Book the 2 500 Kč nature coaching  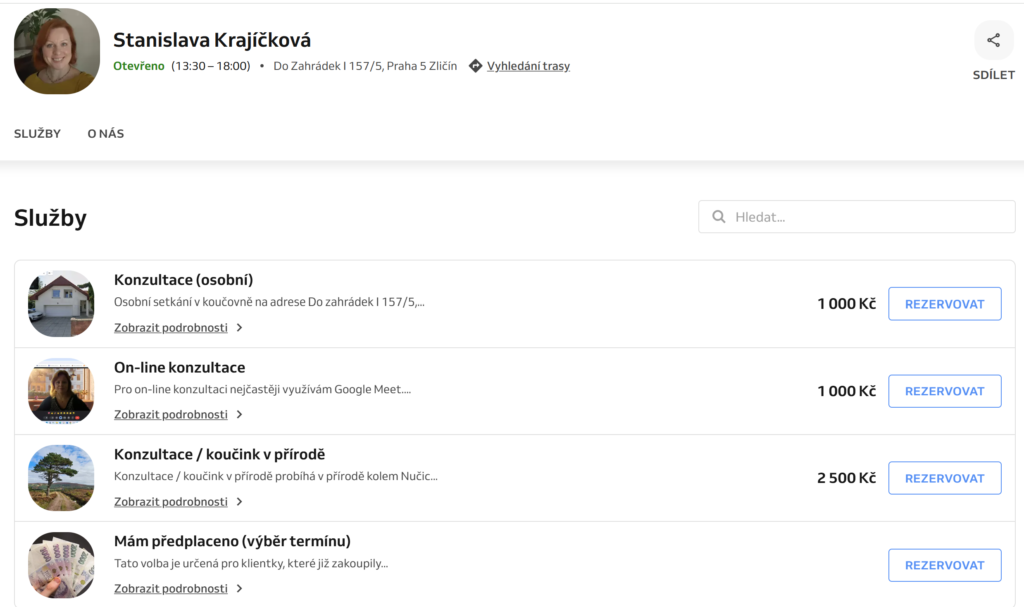point(944,478)
